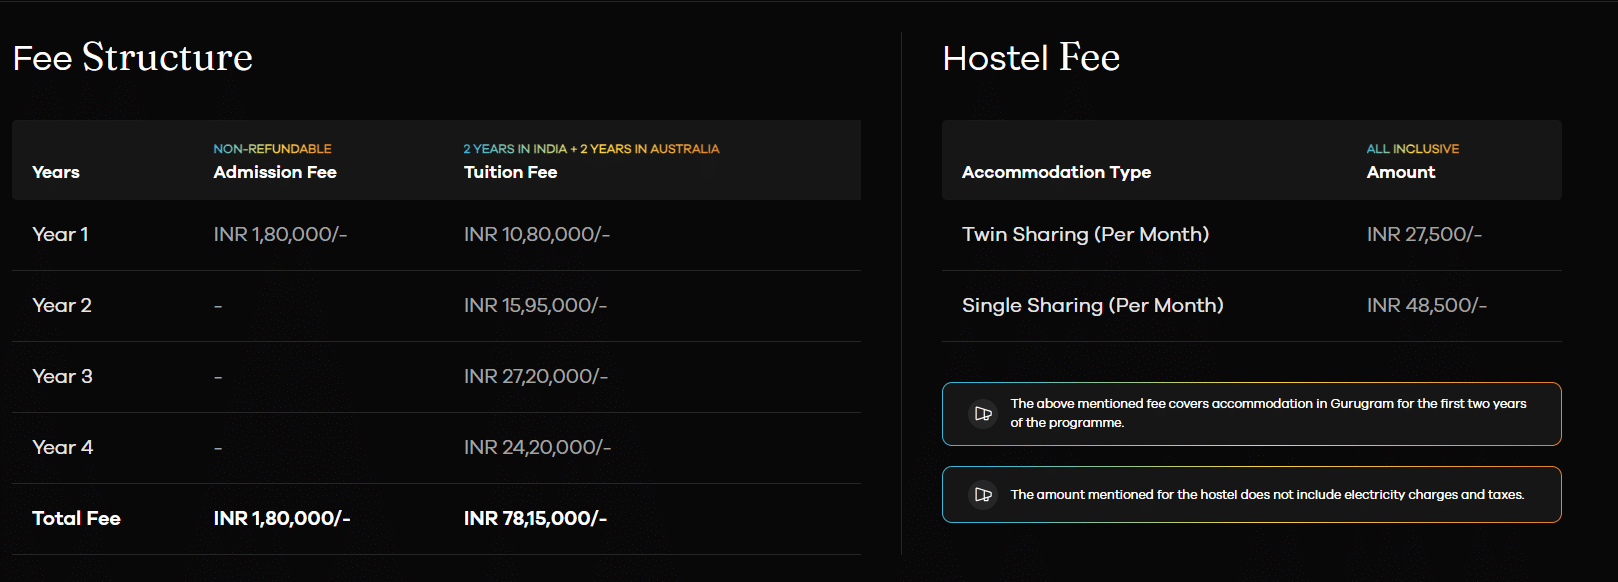Click the Admission Fee column header
The height and width of the screenshot is (582, 1618).
[x=275, y=172]
